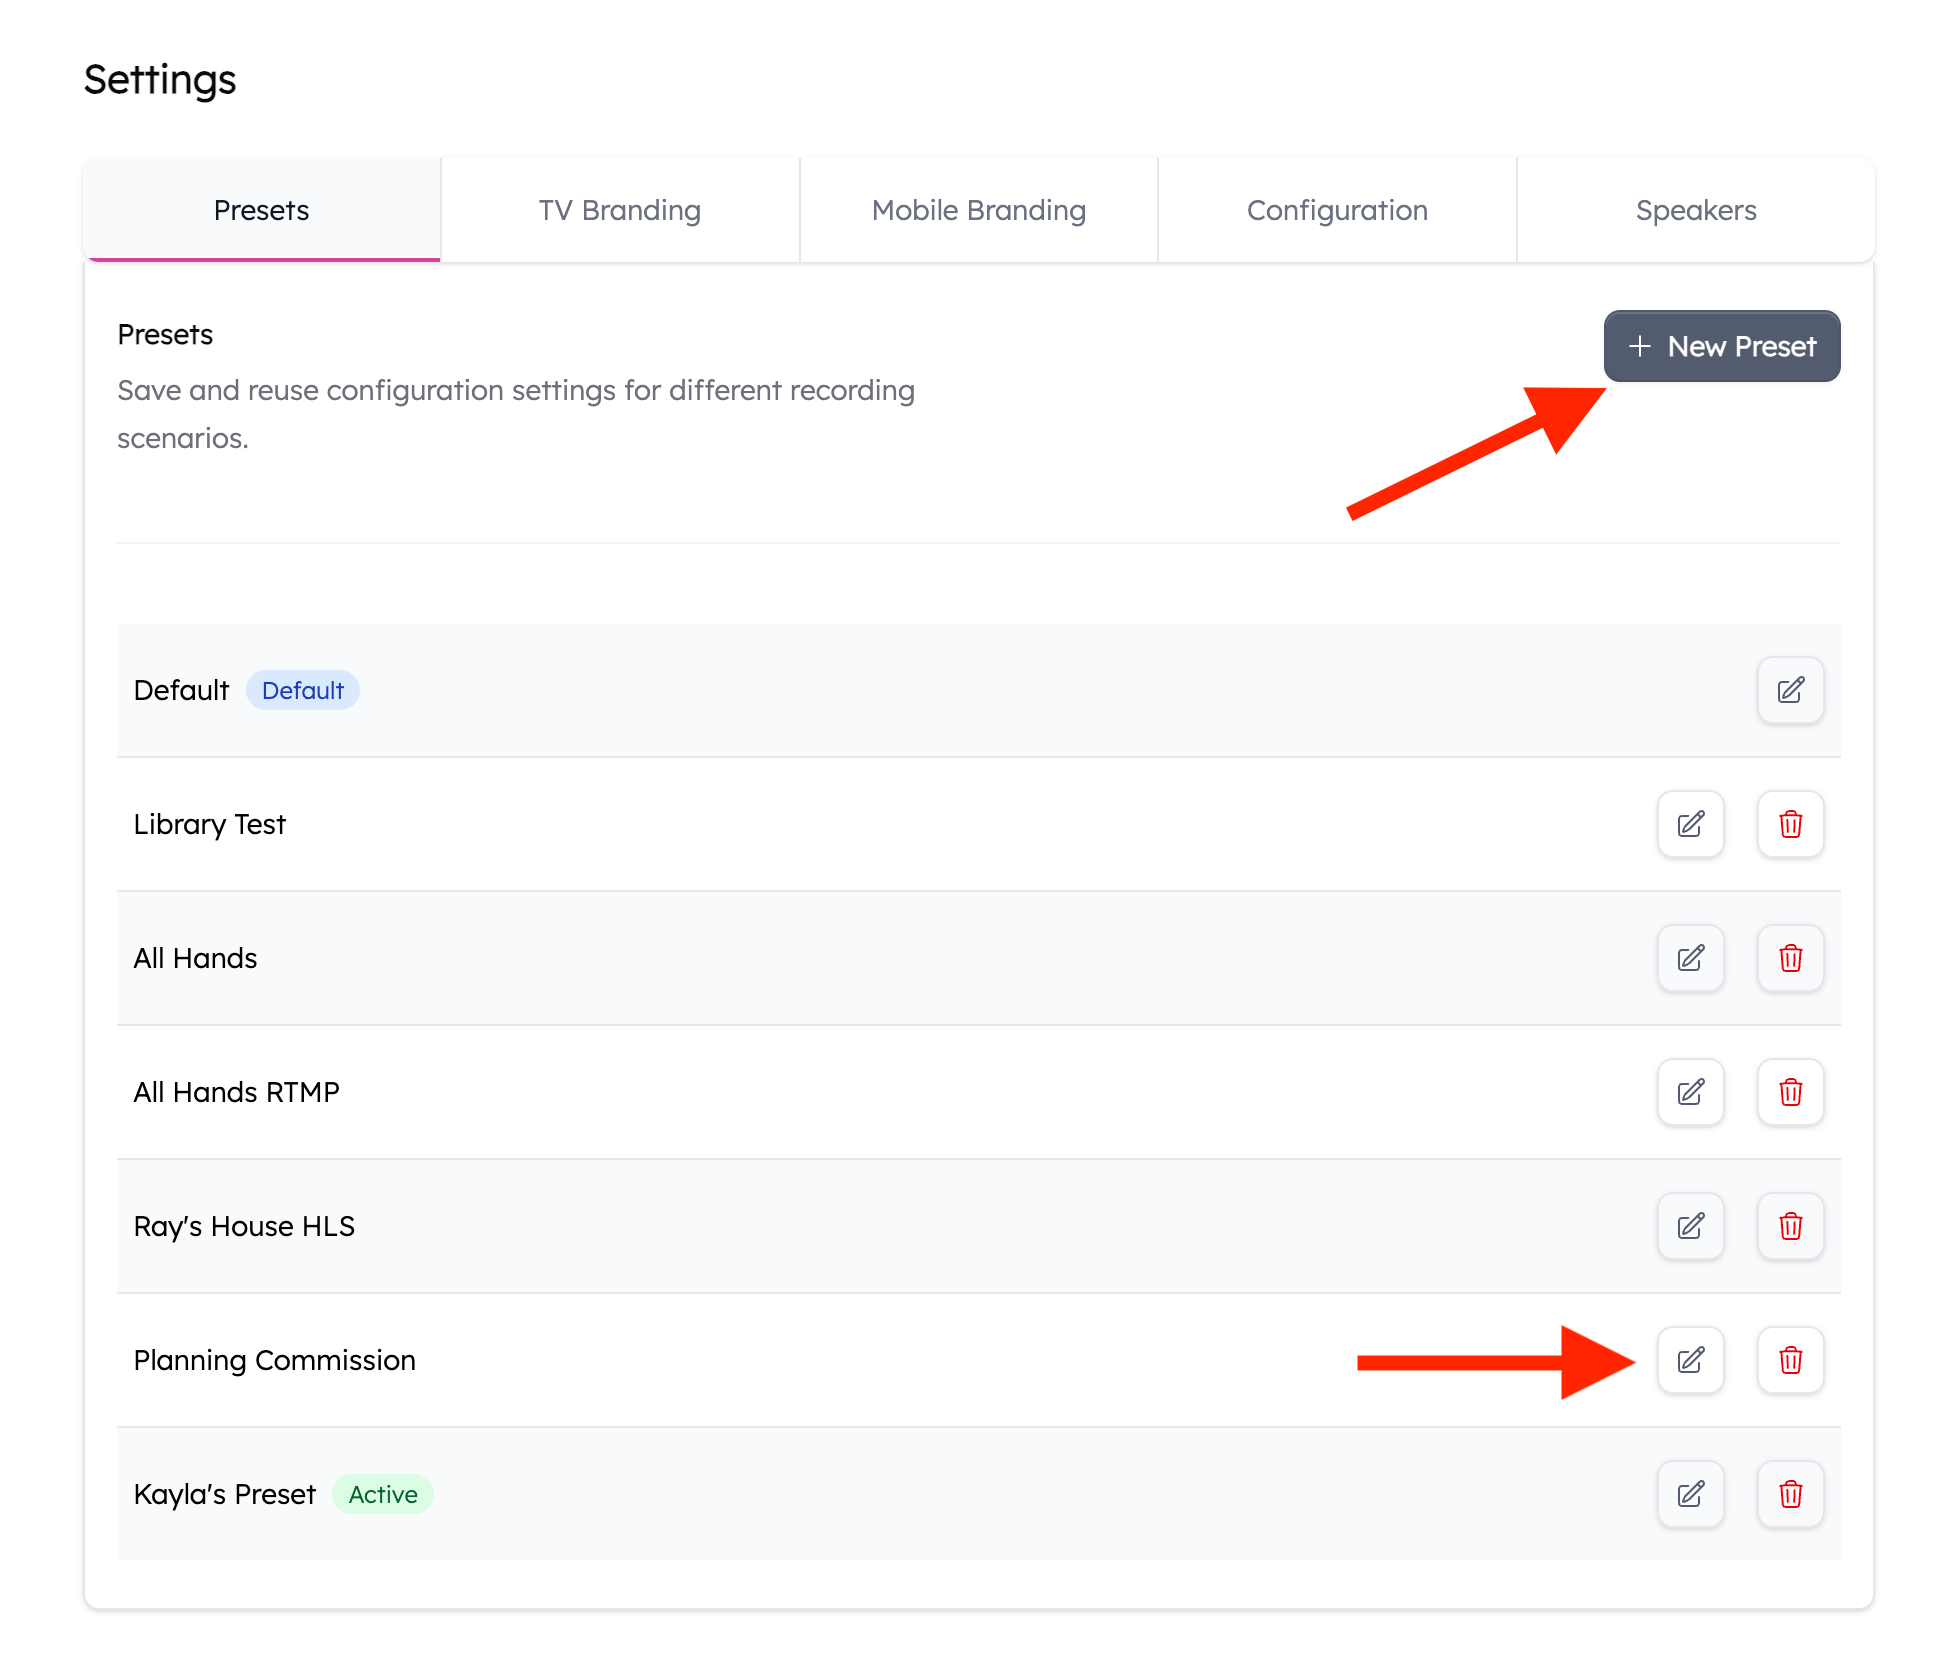Switch to the TV Branding tab
Viewport: 1954px width, 1670px height.
(x=620, y=210)
